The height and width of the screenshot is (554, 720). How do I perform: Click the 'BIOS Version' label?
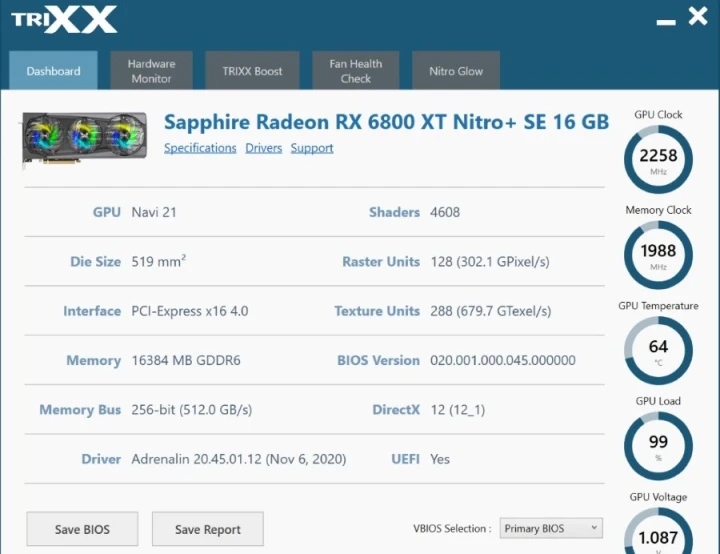click(x=378, y=360)
